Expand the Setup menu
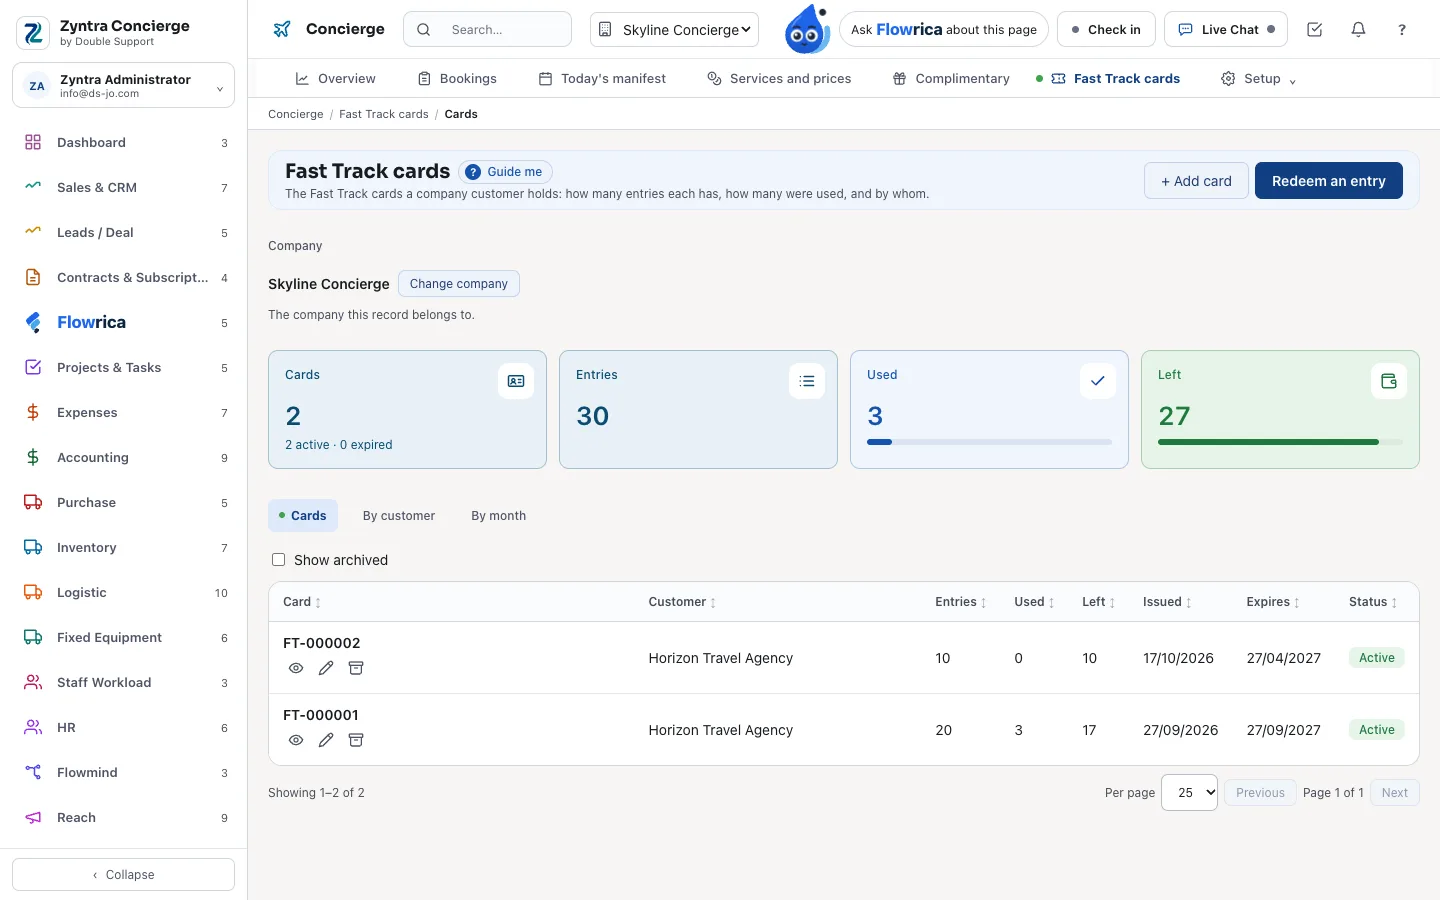 pos(1258,79)
